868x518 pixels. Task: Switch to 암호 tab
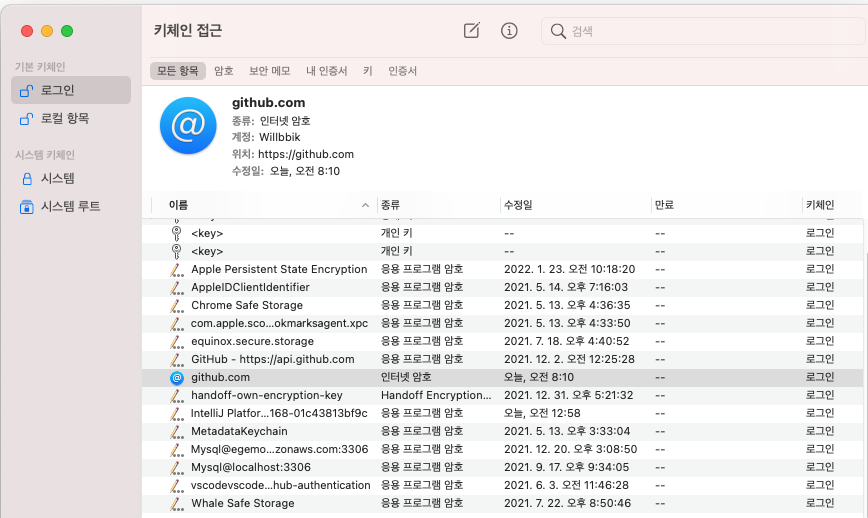point(224,71)
